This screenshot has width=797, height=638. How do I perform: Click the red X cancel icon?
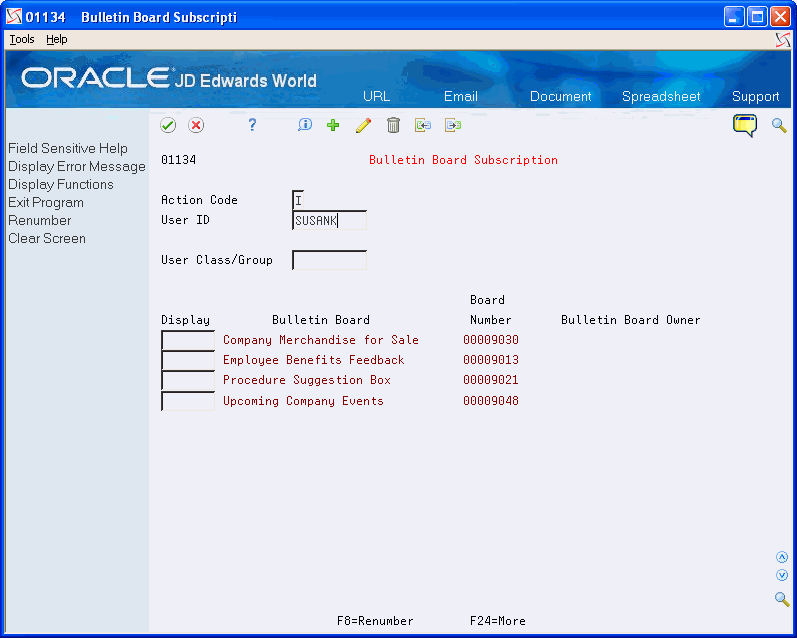point(196,125)
